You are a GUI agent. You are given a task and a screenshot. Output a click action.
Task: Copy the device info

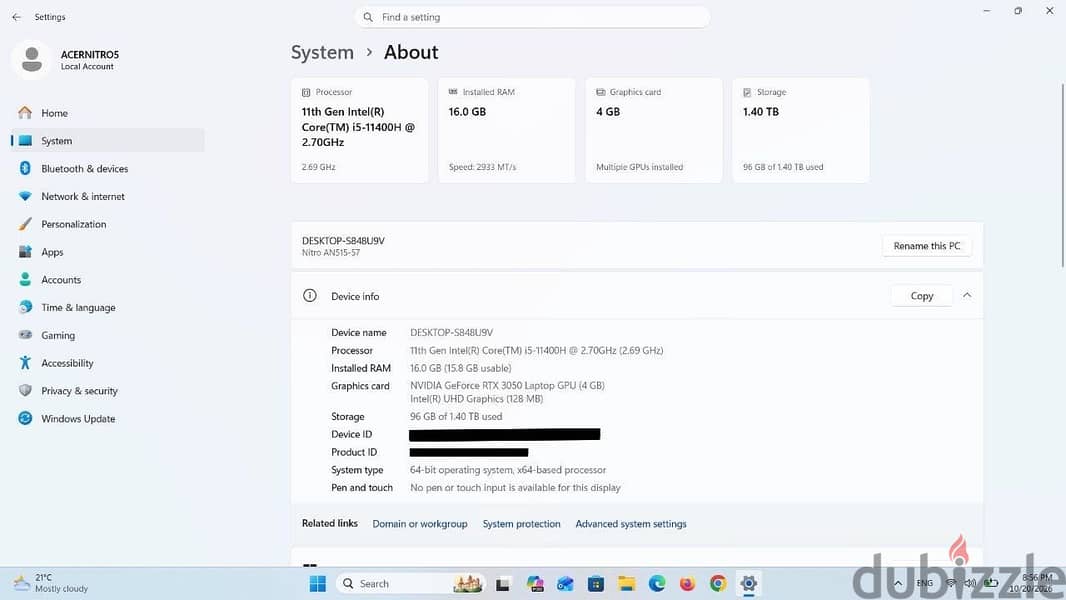point(921,296)
